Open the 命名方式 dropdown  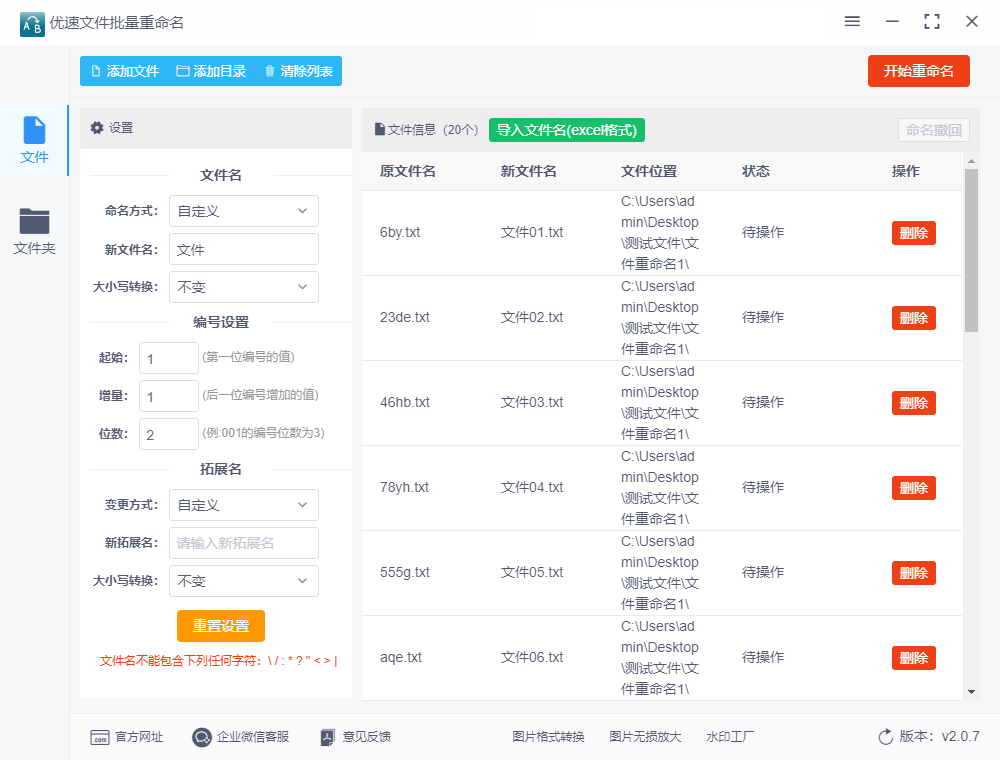pos(244,211)
